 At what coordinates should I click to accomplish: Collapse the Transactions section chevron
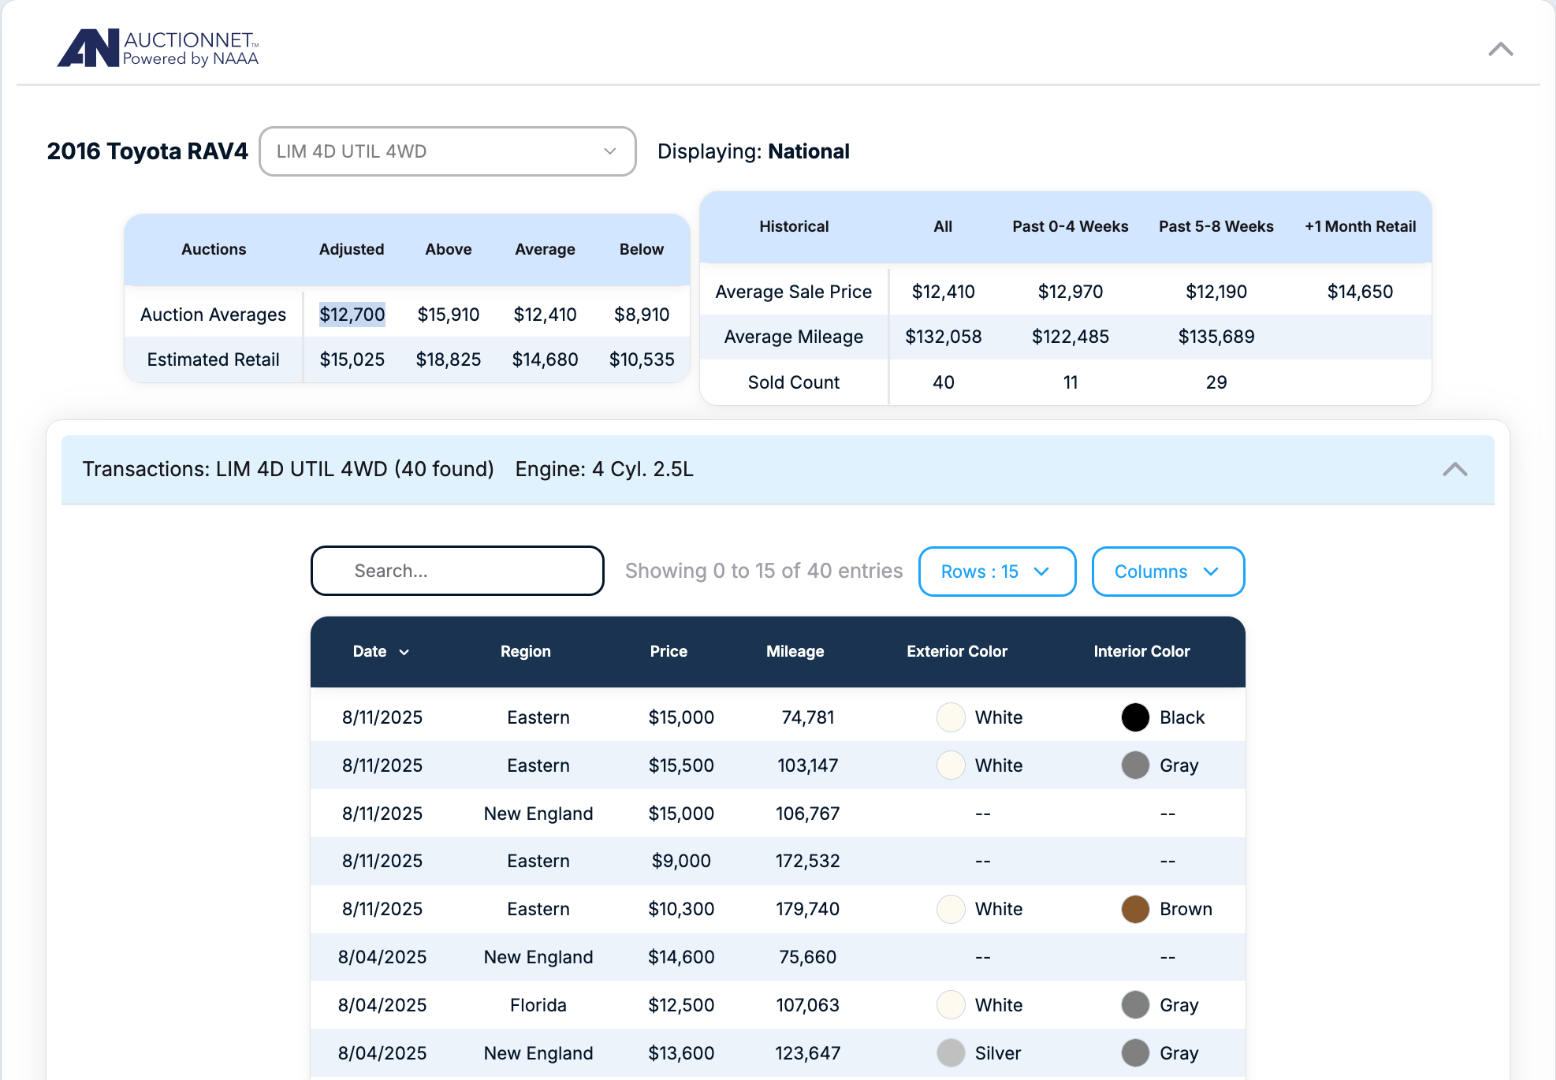pos(1455,469)
